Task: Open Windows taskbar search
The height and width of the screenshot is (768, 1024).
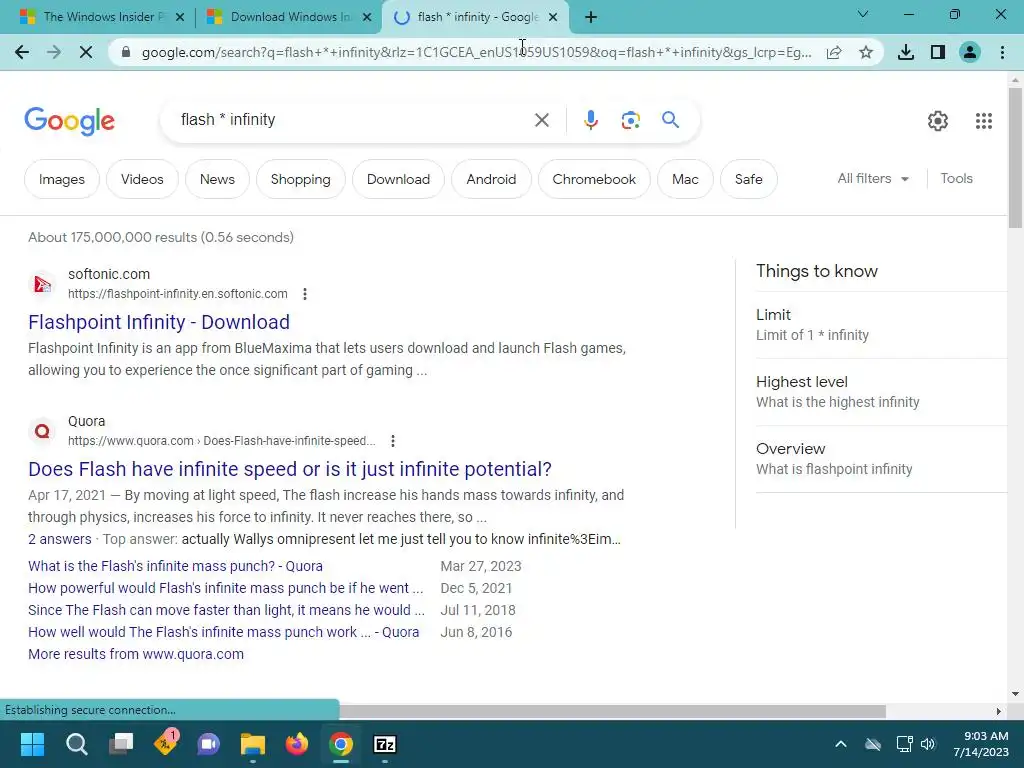Action: tap(76, 744)
